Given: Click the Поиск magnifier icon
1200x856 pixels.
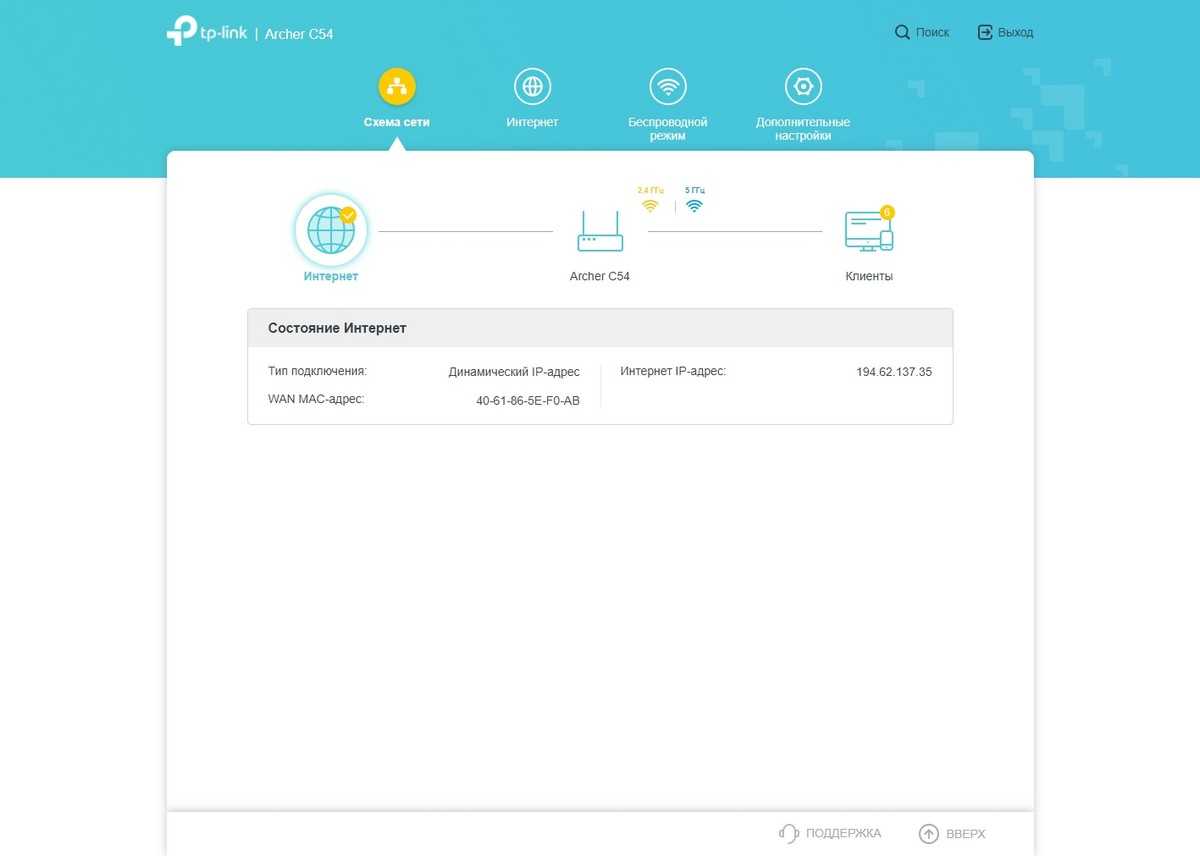Looking at the screenshot, I should [x=902, y=33].
